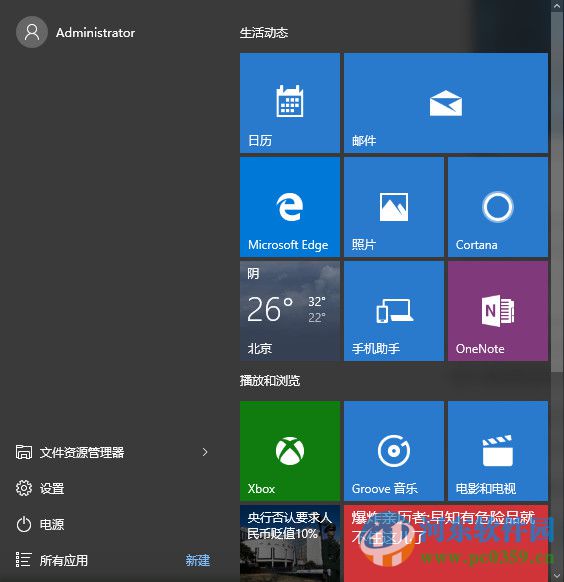Click the 新建 (new) link beside All apps
Screen dimensions: 564x582
click(198, 560)
